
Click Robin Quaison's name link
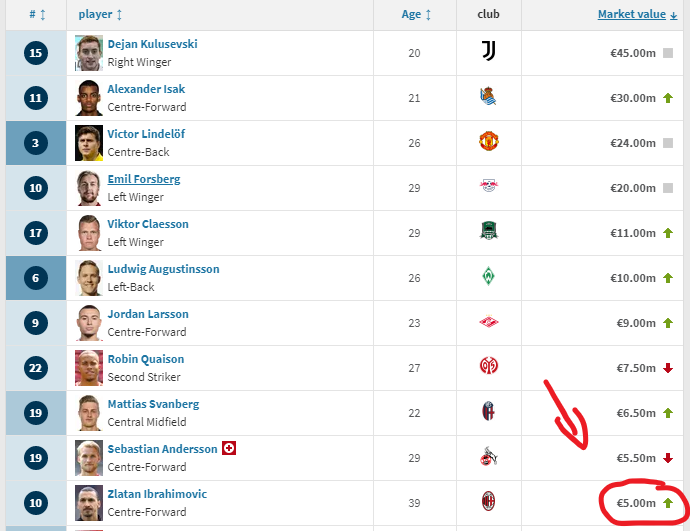coord(146,359)
